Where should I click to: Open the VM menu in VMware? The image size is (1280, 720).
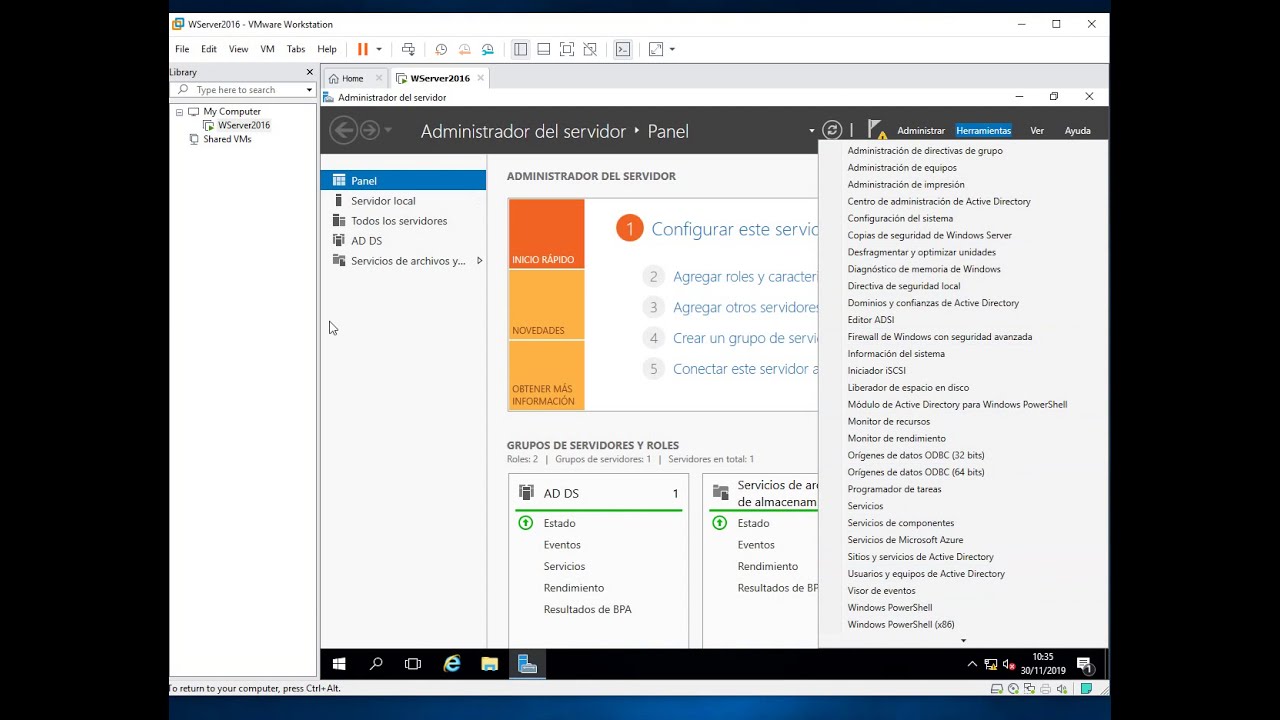click(x=267, y=49)
